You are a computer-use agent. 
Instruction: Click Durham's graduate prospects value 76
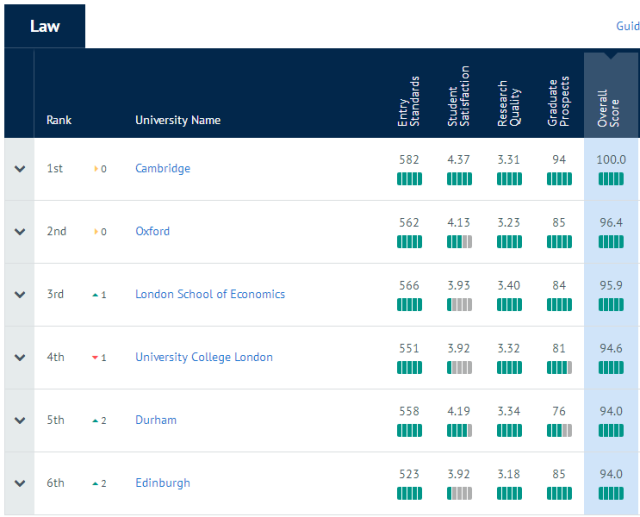click(x=559, y=411)
